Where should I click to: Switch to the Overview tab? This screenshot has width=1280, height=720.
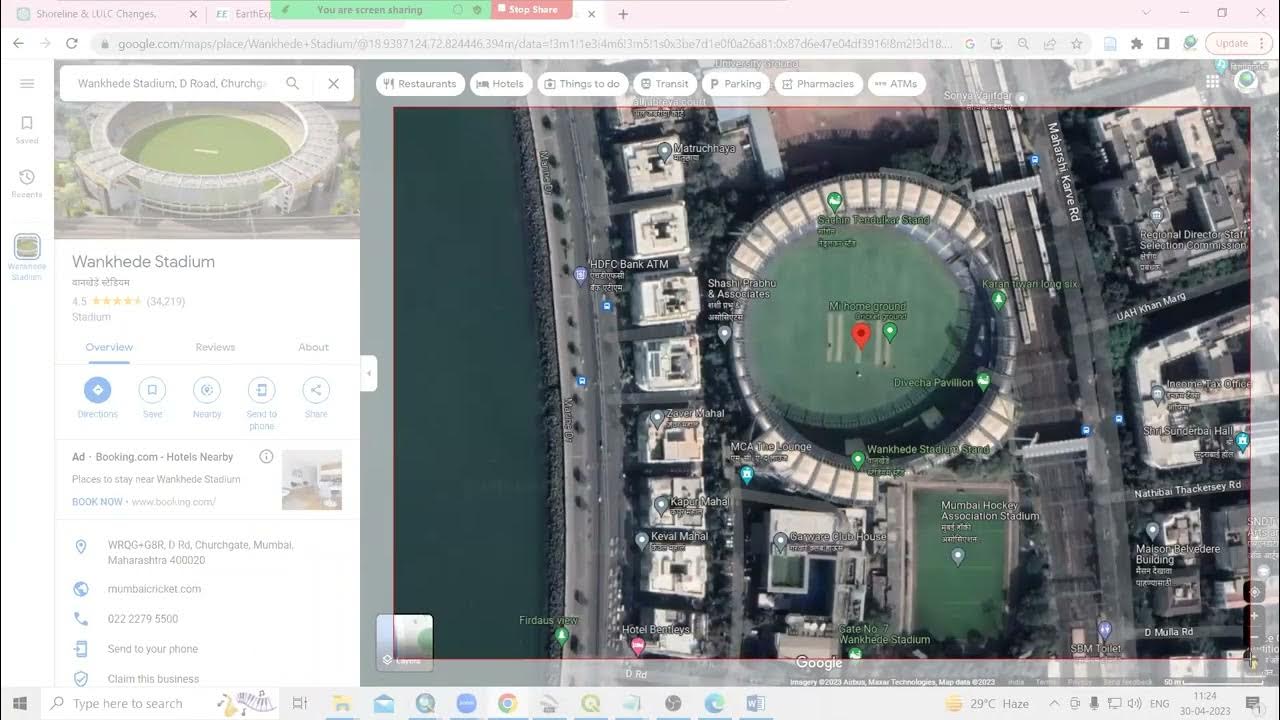coord(109,347)
